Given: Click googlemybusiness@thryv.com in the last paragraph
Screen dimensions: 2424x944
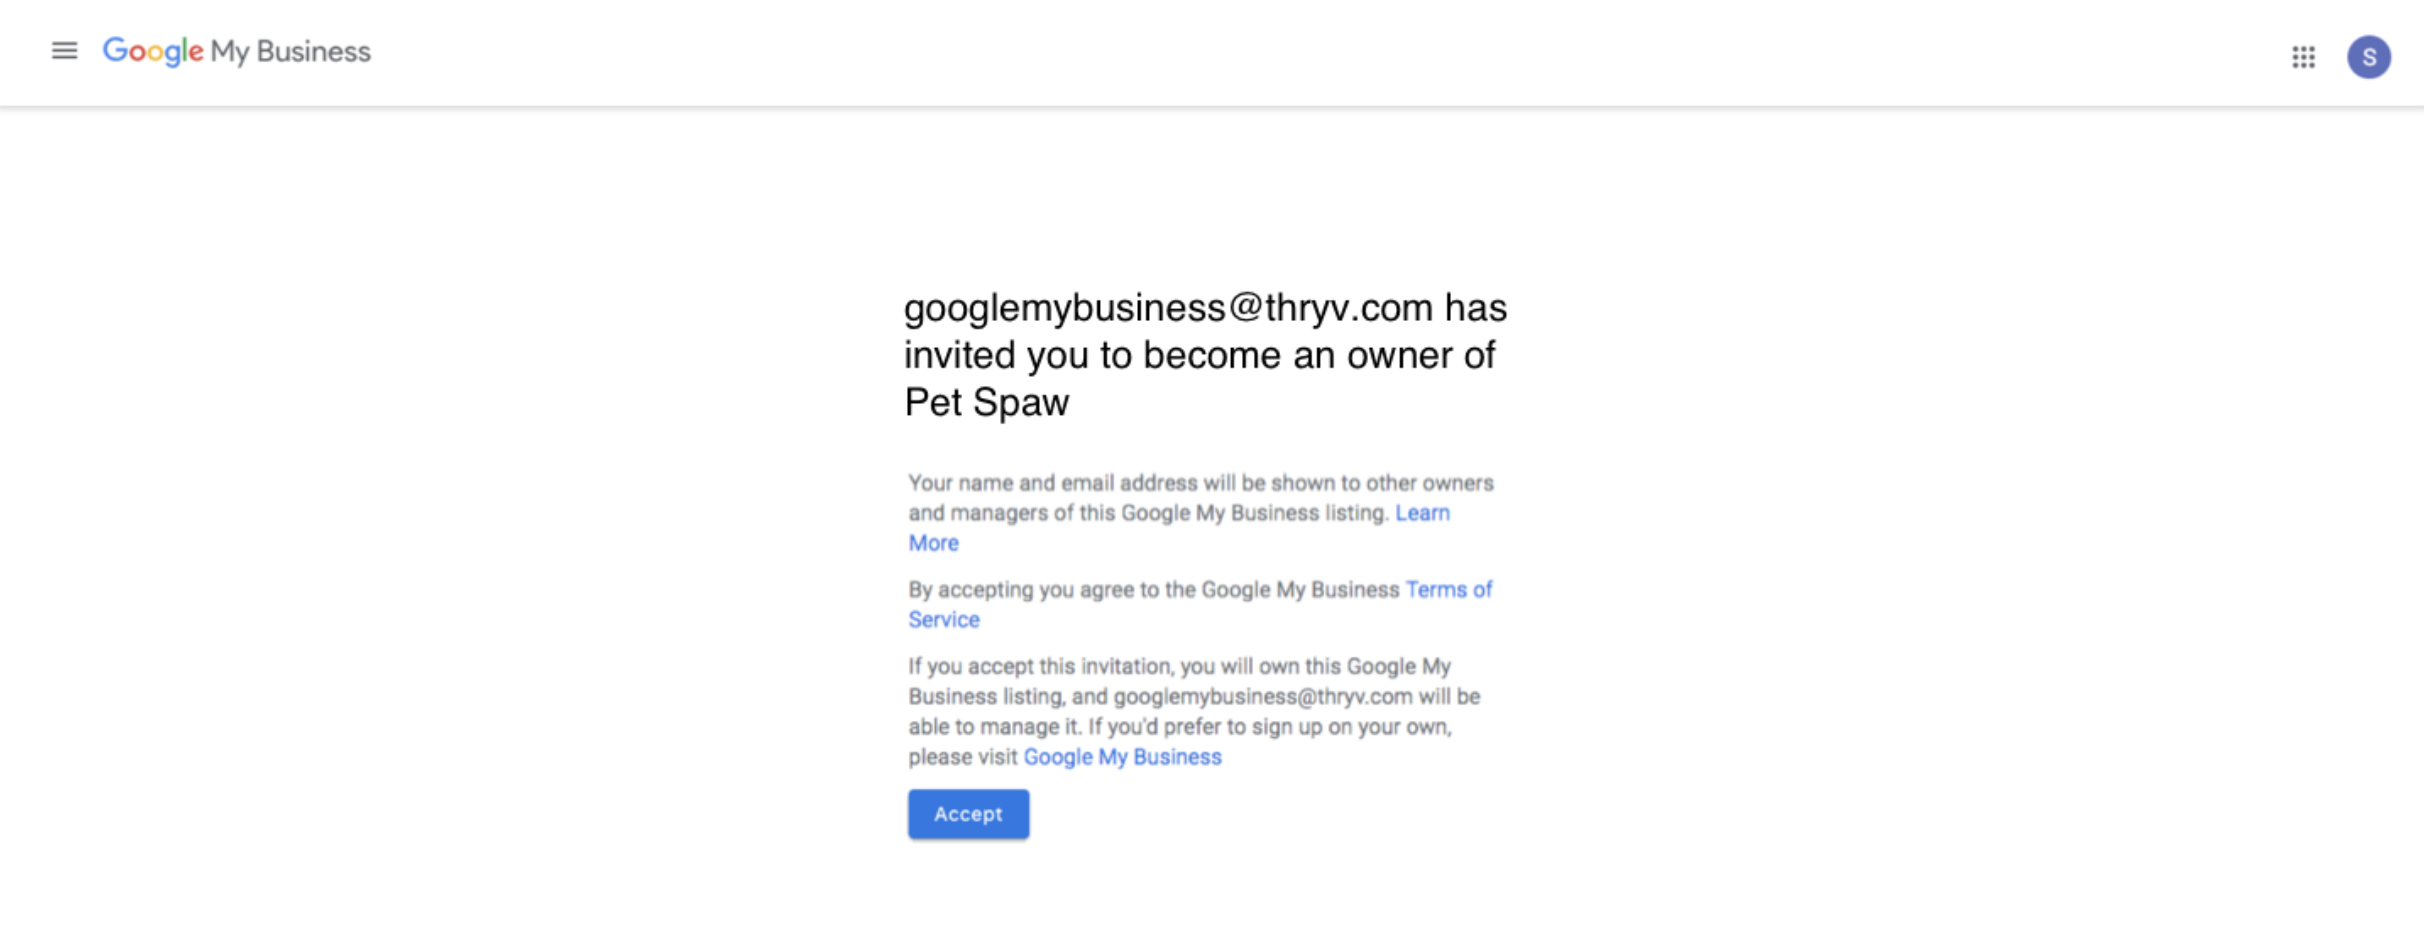Looking at the screenshot, I should point(1263,696).
